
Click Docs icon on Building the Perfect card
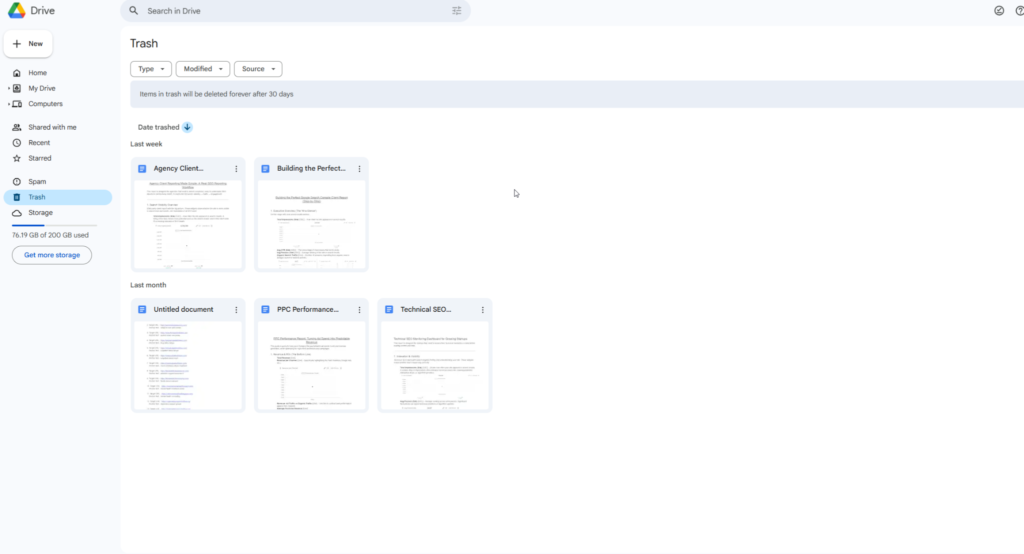pos(265,169)
